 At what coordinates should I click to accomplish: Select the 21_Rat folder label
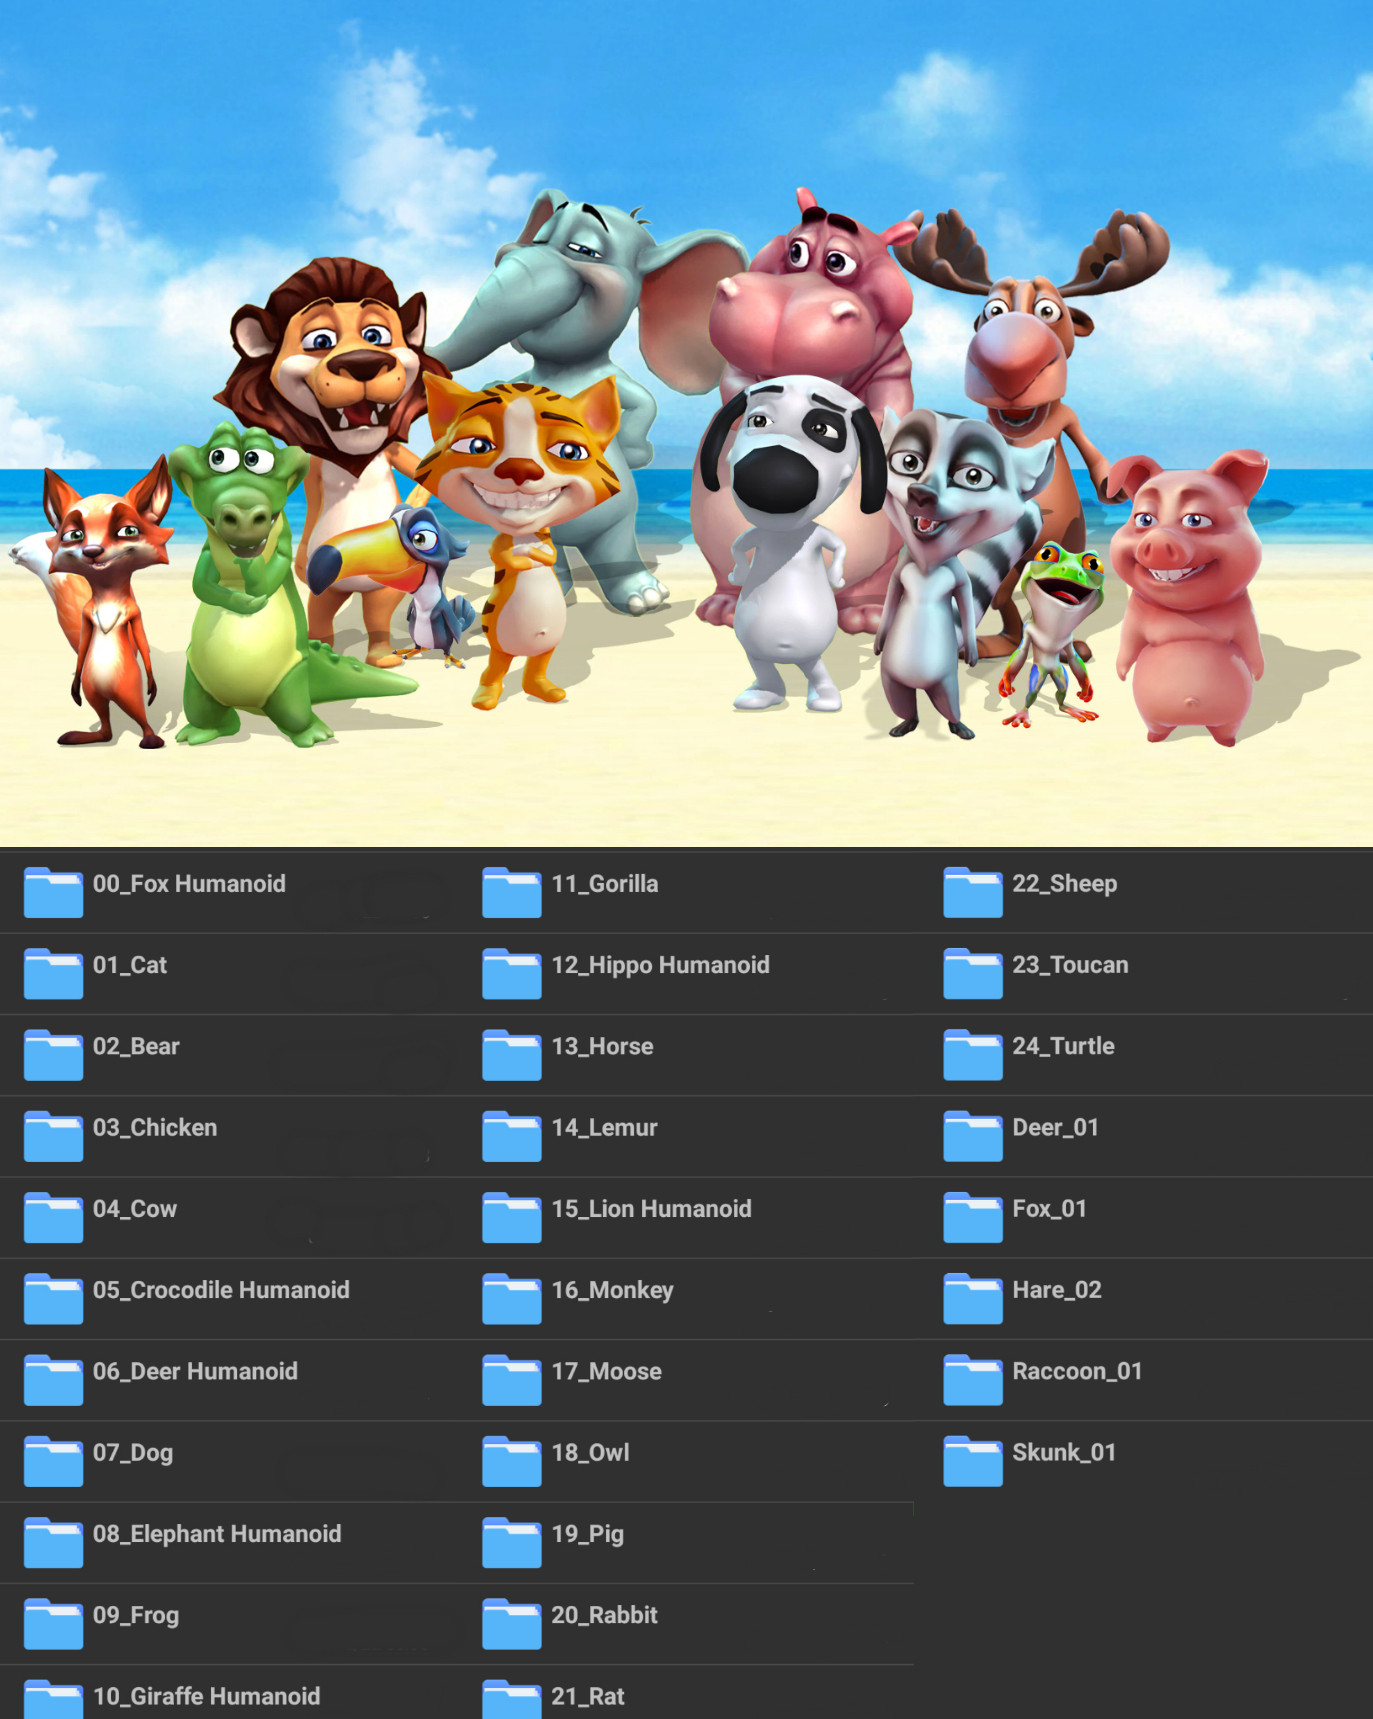point(588,1696)
